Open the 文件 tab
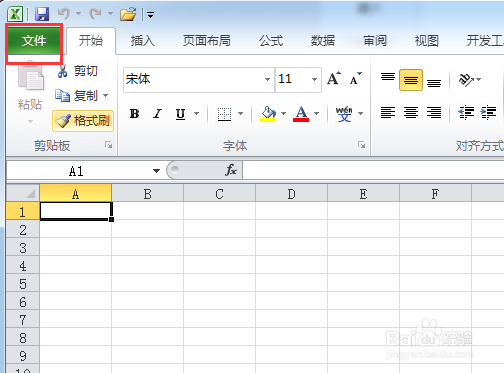The width and height of the screenshot is (504, 373). (x=34, y=41)
